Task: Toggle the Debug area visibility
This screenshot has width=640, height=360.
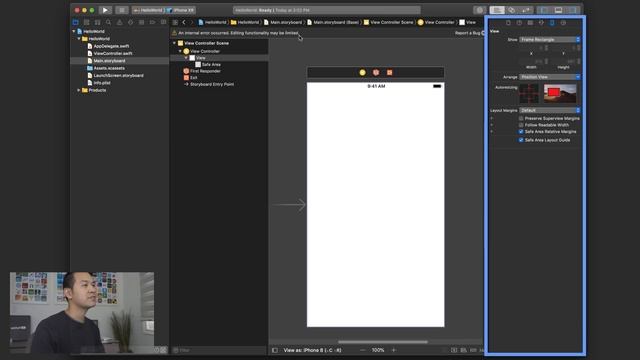Action: [x=558, y=10]
